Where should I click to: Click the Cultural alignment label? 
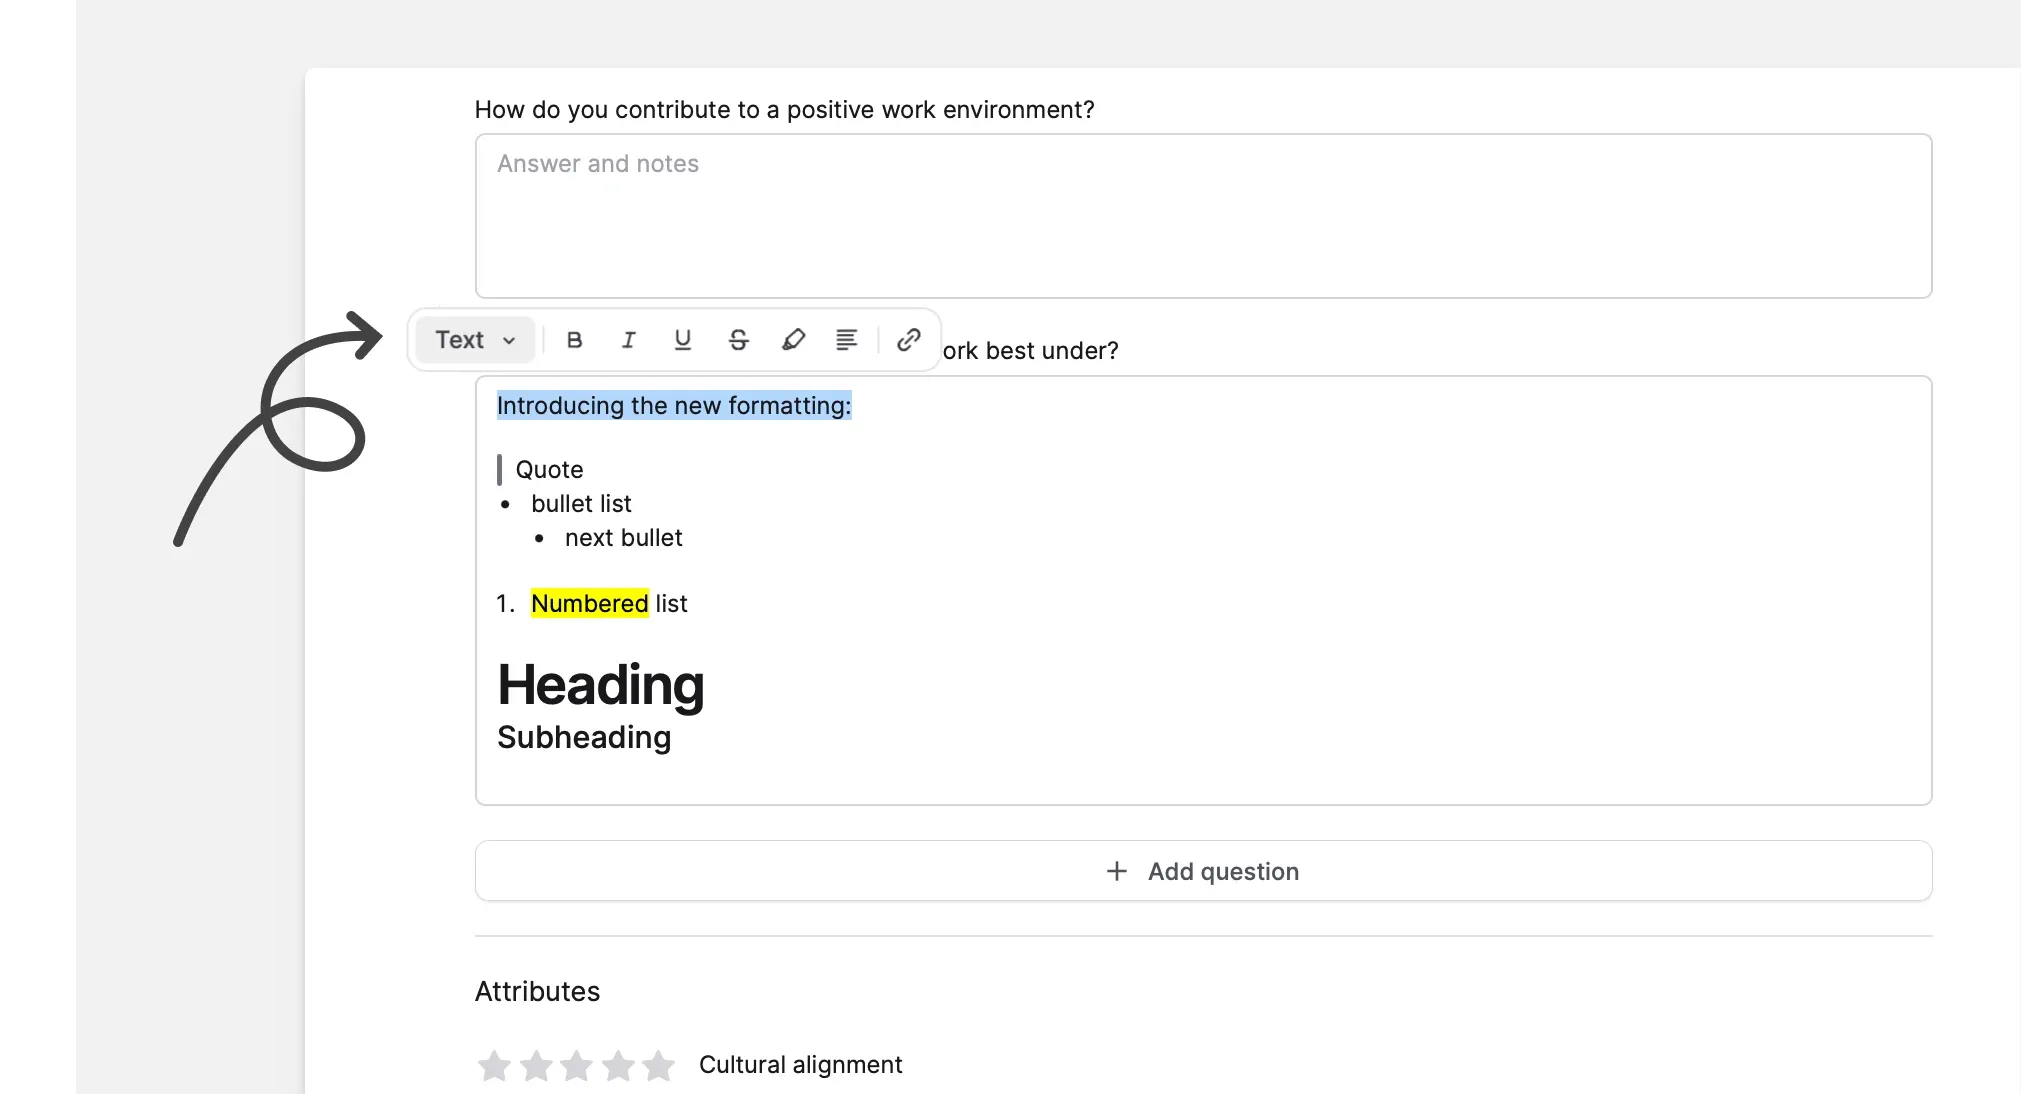tap(800, 1065)
